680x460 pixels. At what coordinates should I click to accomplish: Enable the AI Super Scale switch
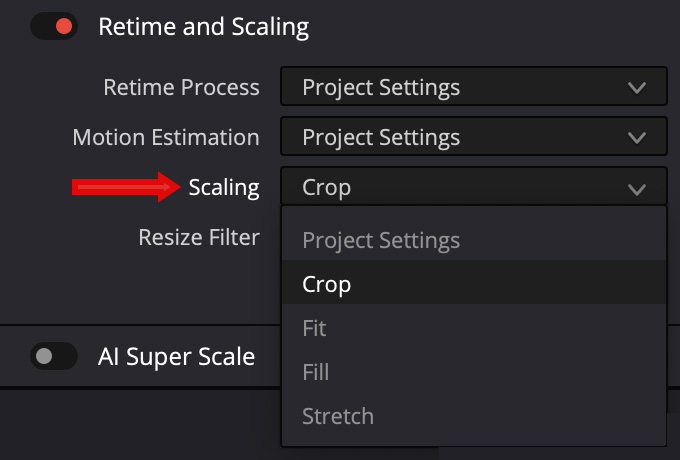pos(54,356)
